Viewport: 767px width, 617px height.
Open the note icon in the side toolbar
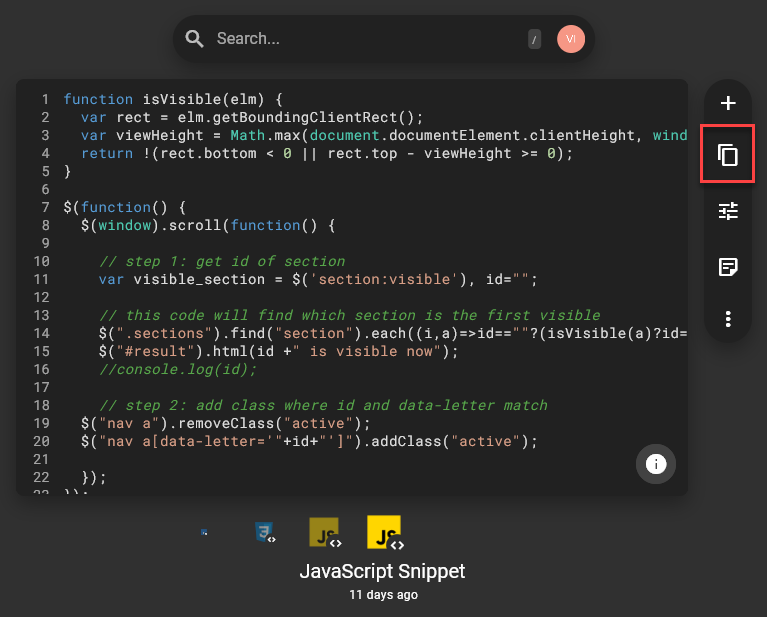(x=728, y=266)
